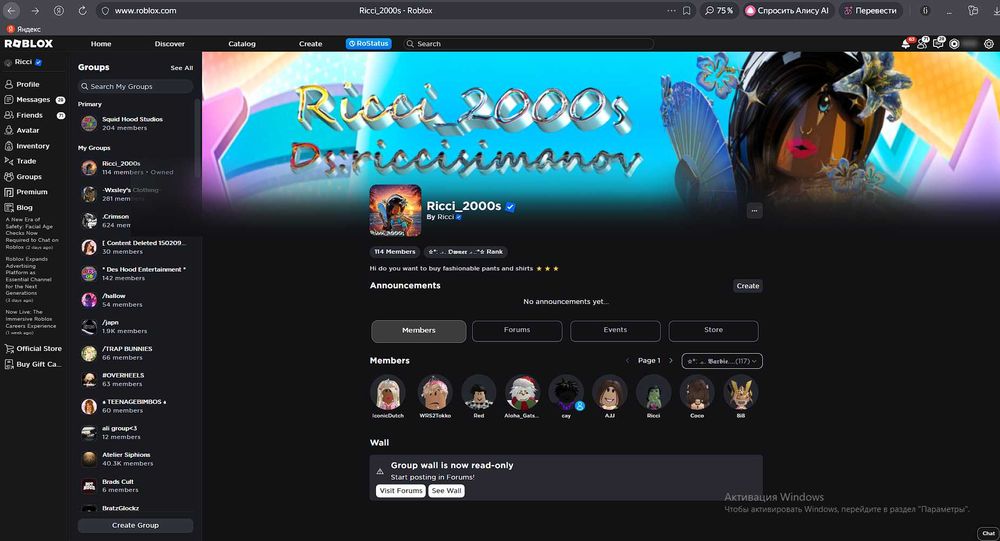
Task: Open the 75% zoom control in browser
Action: click(x=719, y=11)
